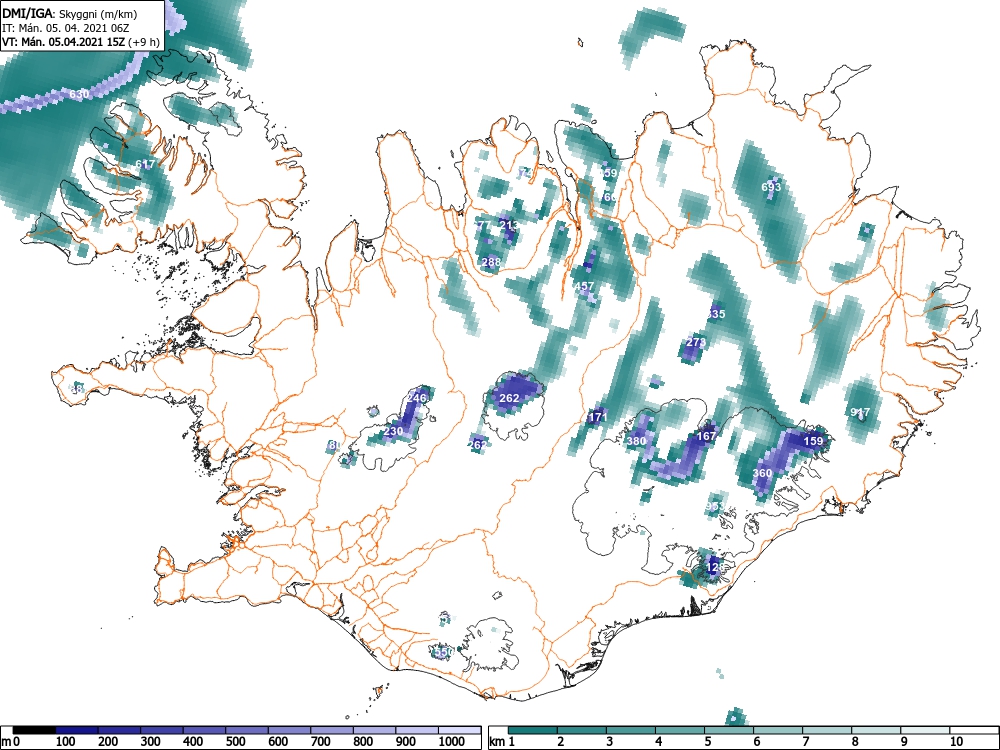Click the 4–5 km legend color swatch
The image size is (1000, 750).
tap(680, 730)
